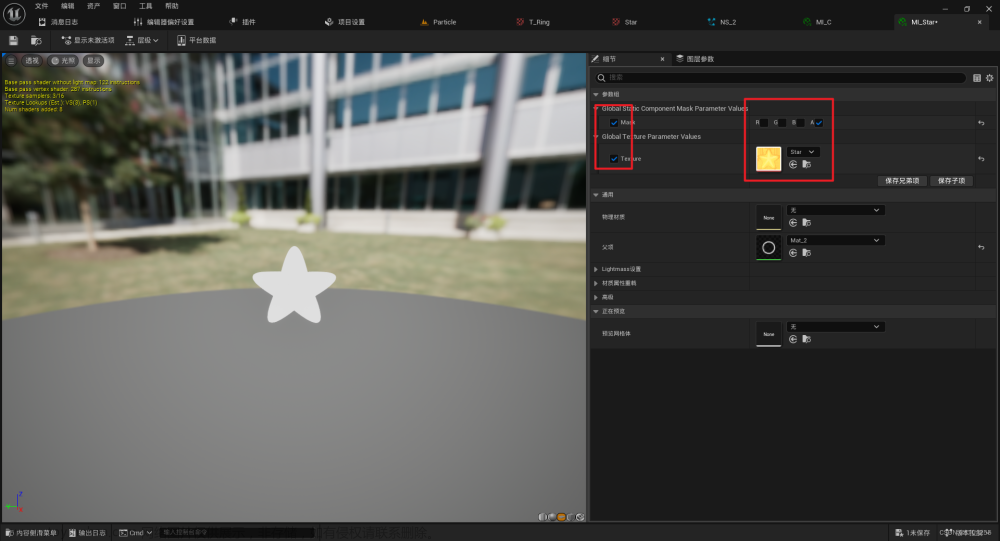The width and height of the screenshot is (1000, 541).
Task: Open 平台数据 platform stats
Action: tap(196, 40)
